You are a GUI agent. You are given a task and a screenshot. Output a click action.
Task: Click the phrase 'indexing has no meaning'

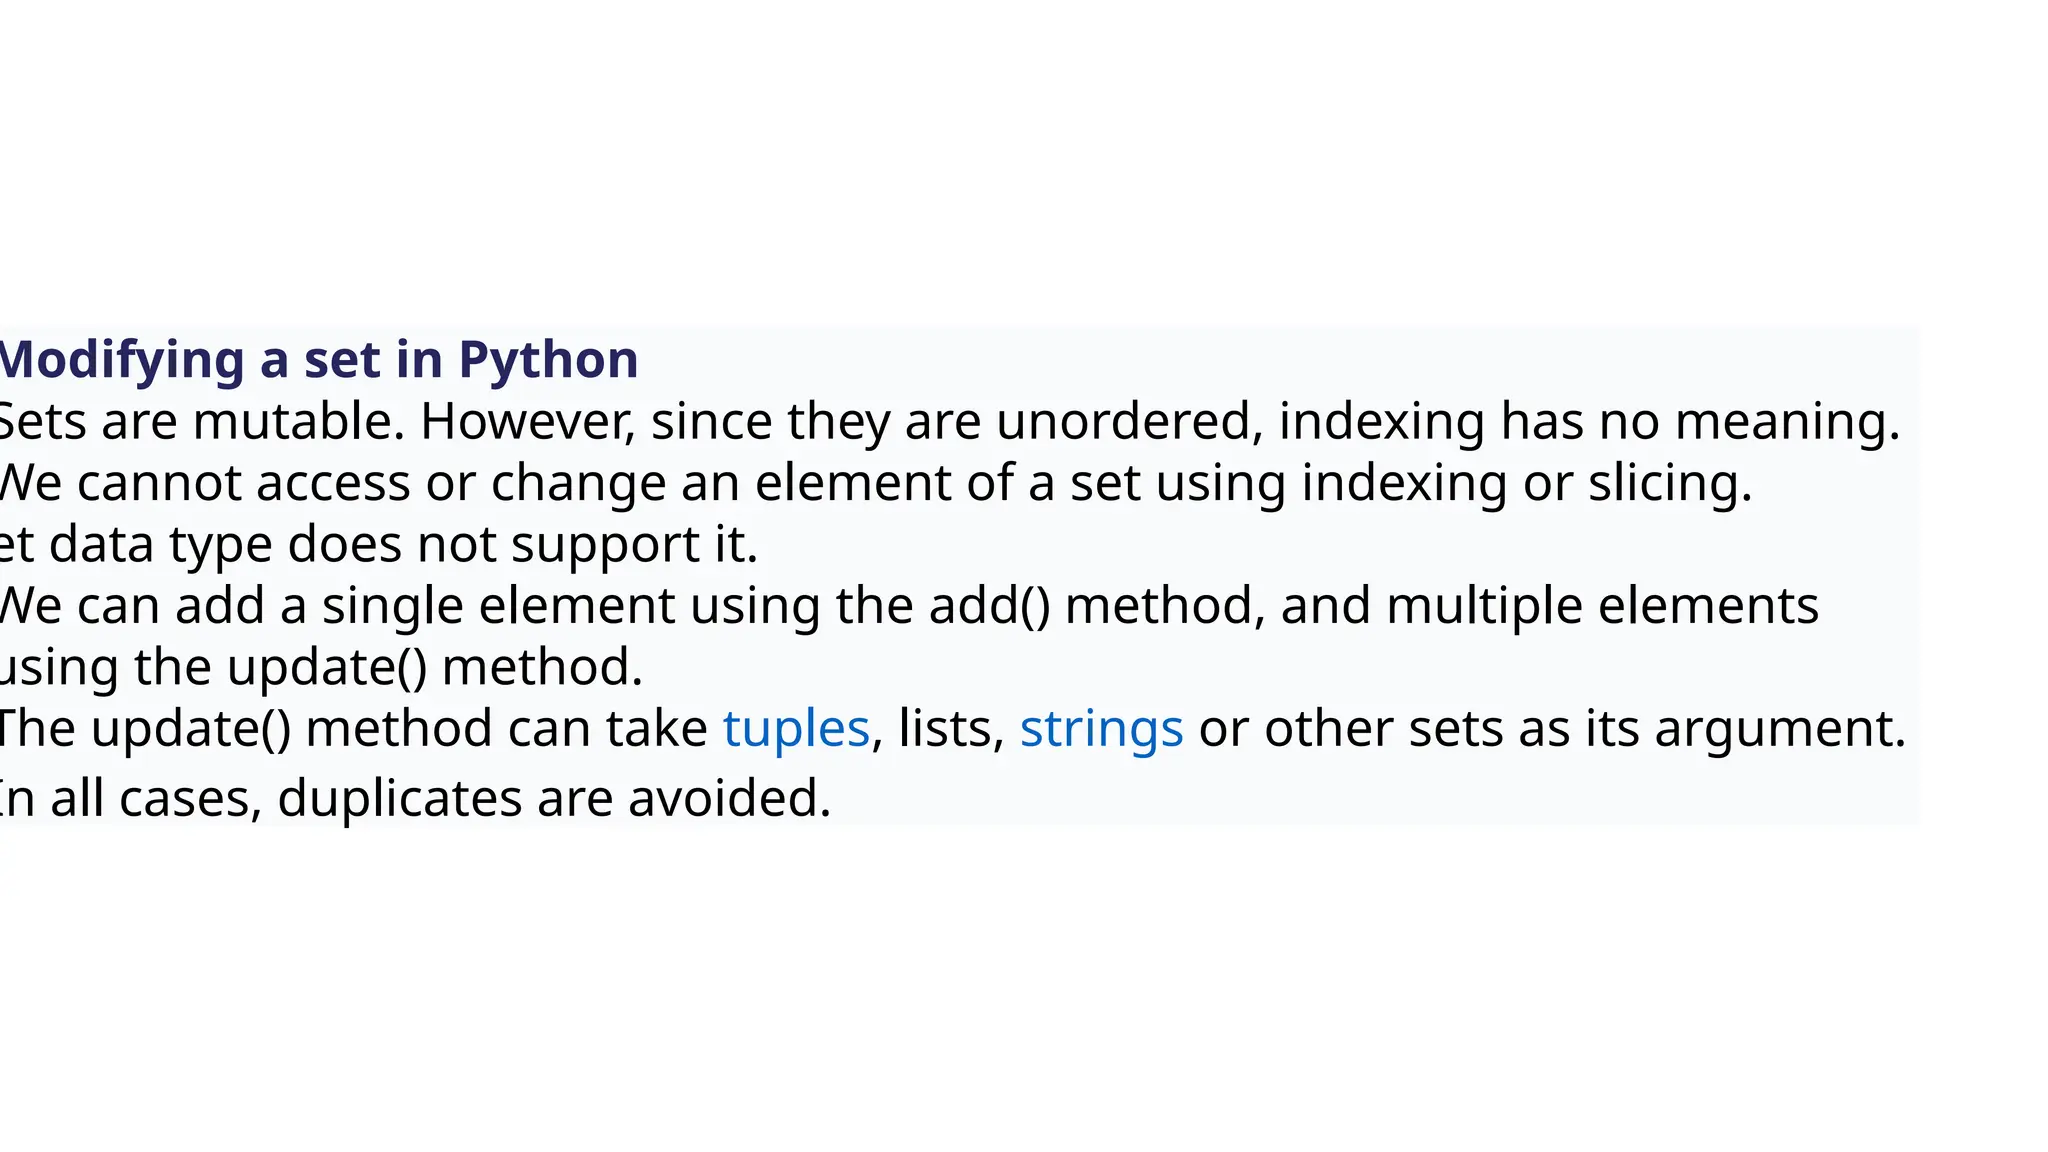(x=1586, y=421)
